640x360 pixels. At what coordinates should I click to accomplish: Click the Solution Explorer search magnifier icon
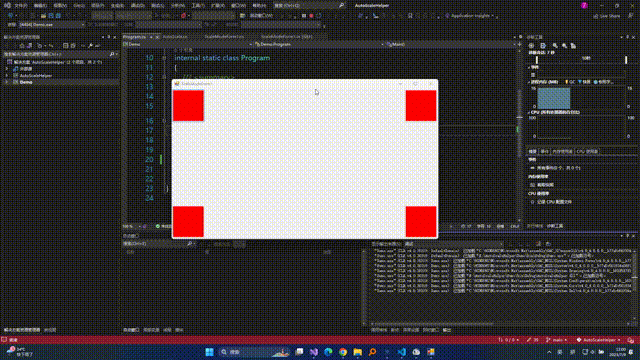coord(112,54)
